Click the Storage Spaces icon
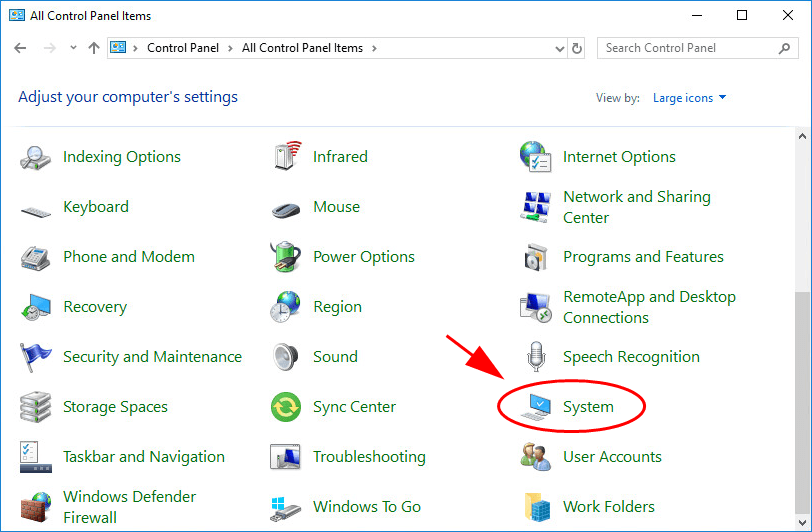The height and width of the screenshot is (532, 812). [35, 407]
